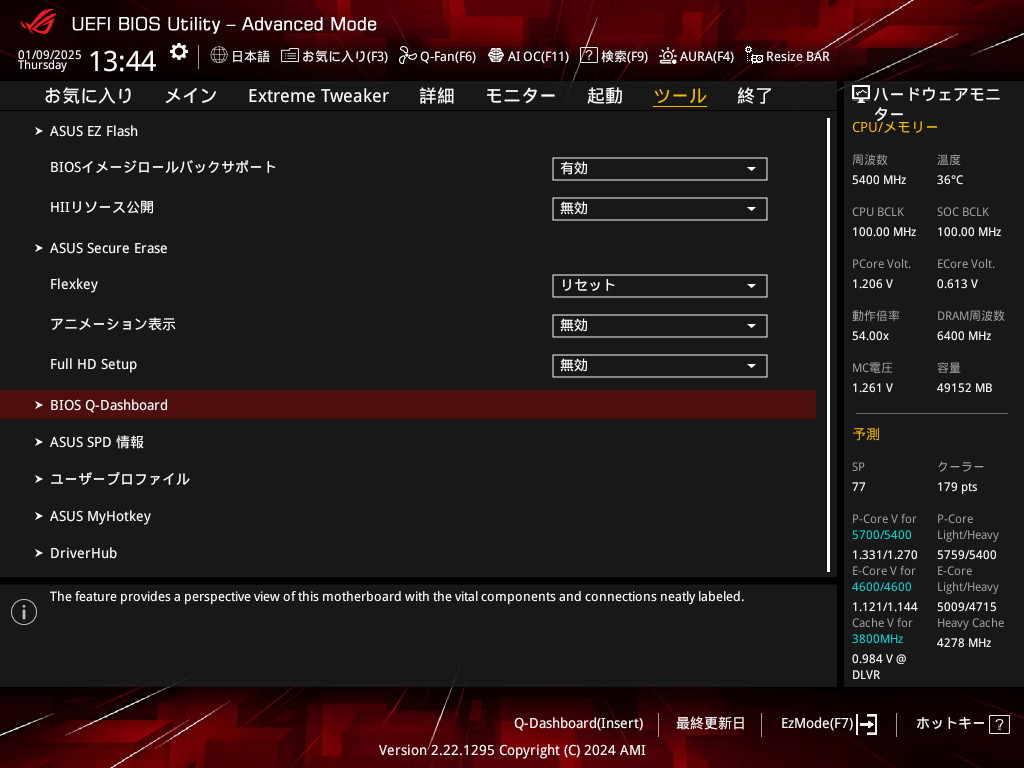Open BIOSイメージロールバックサポート dropdown
Image resolution: width=1024 pixels, height=768 pixels.
[x=659, y=169]
